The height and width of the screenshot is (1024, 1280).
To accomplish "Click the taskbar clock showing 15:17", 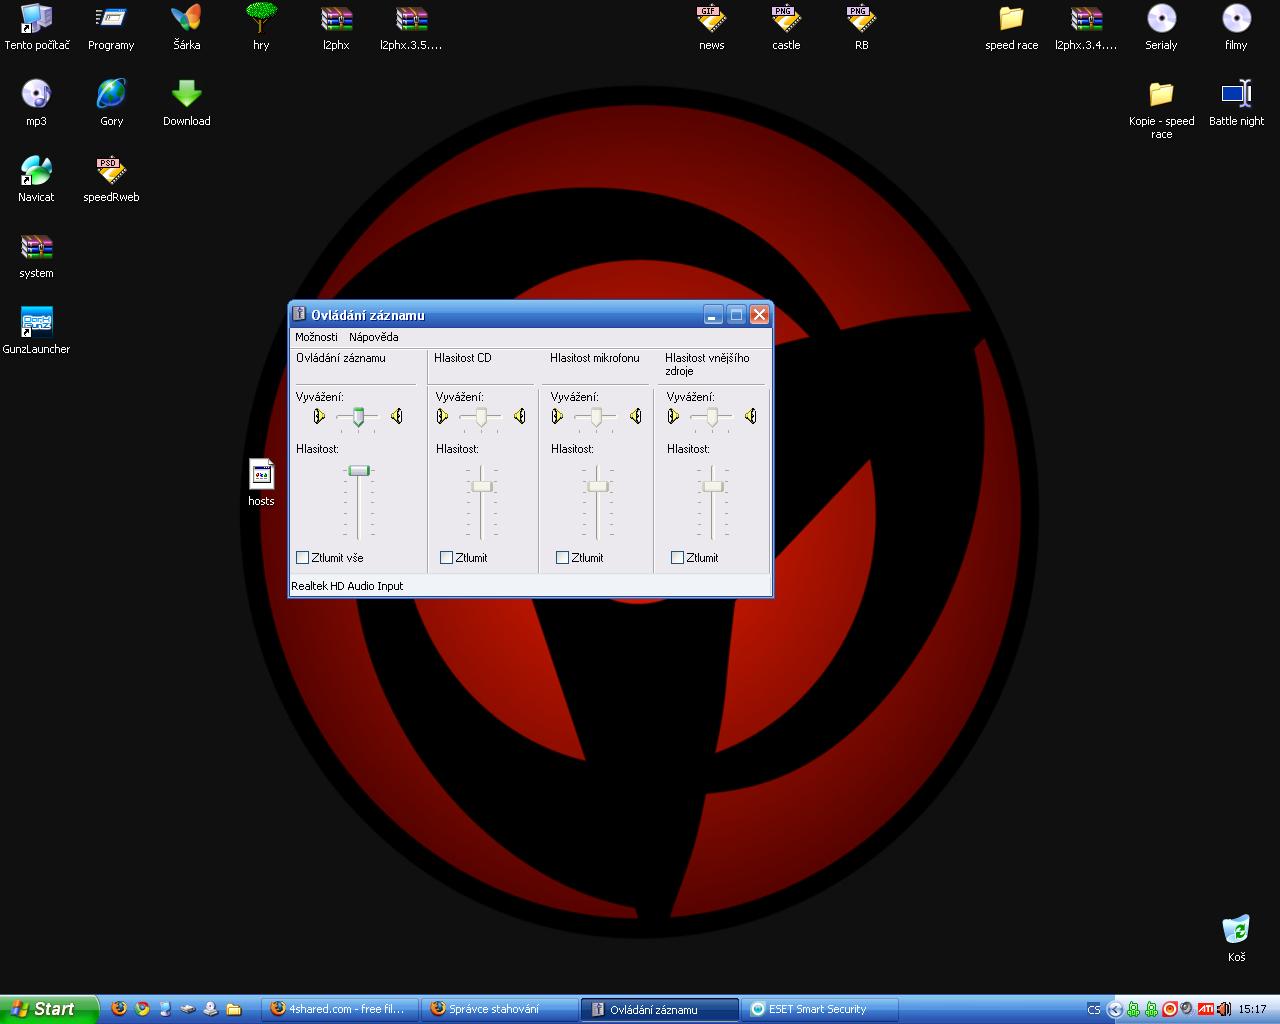I will pos(1252,1009).
